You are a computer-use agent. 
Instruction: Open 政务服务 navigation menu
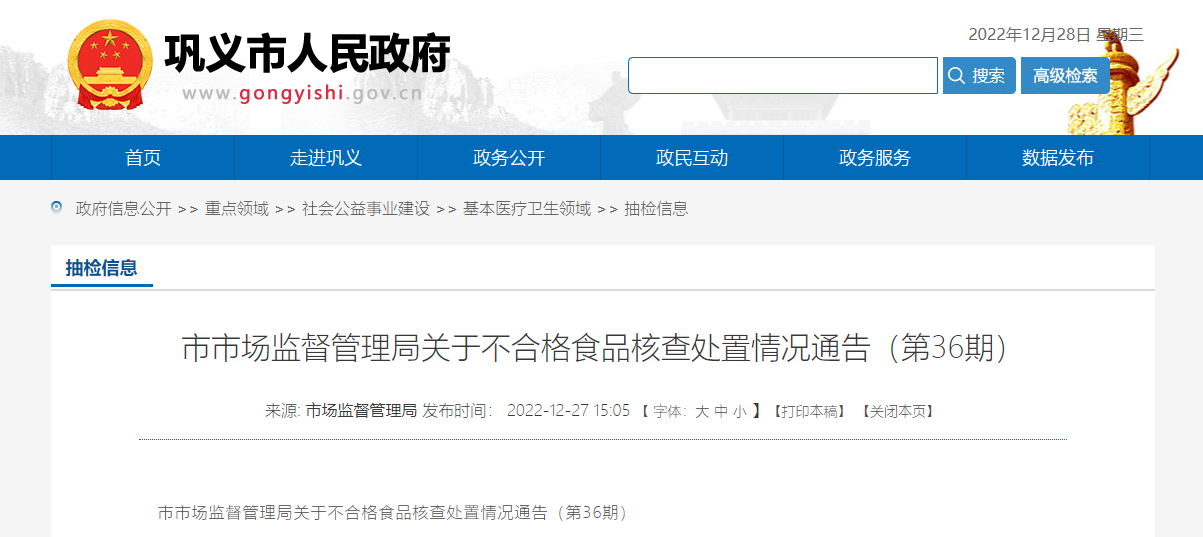click(875, 158)
